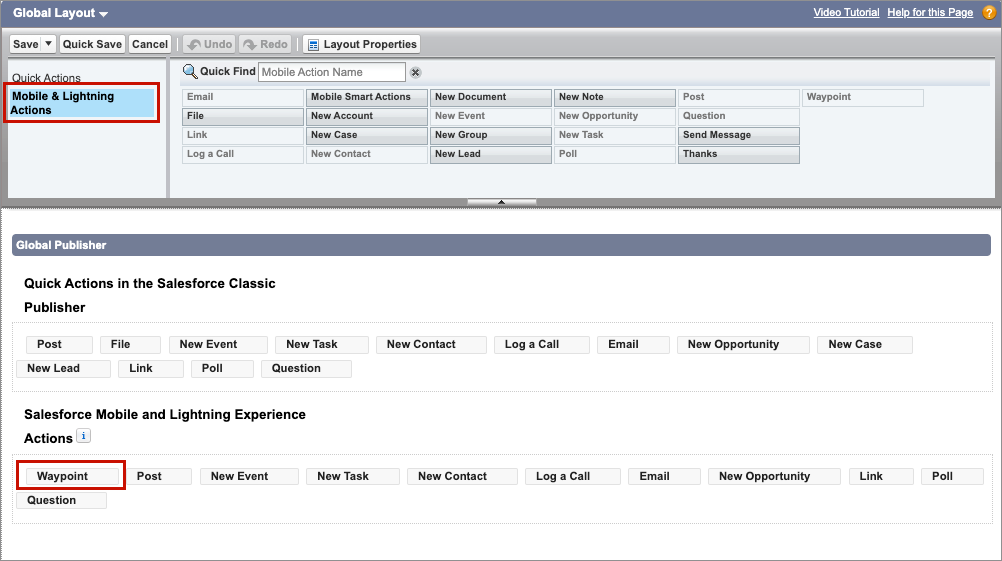1002x561 pixels.
Task: Select New Case in the palette
Action: pos(366,135)
